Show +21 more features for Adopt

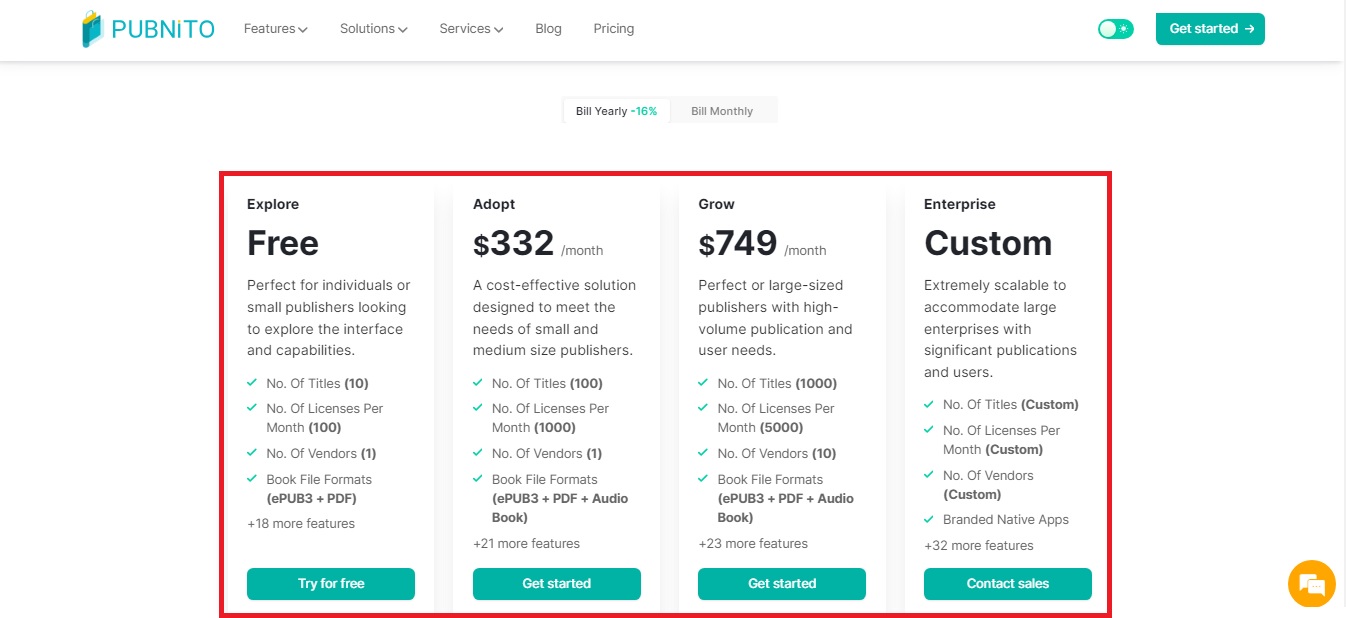(x=526, y=543)
